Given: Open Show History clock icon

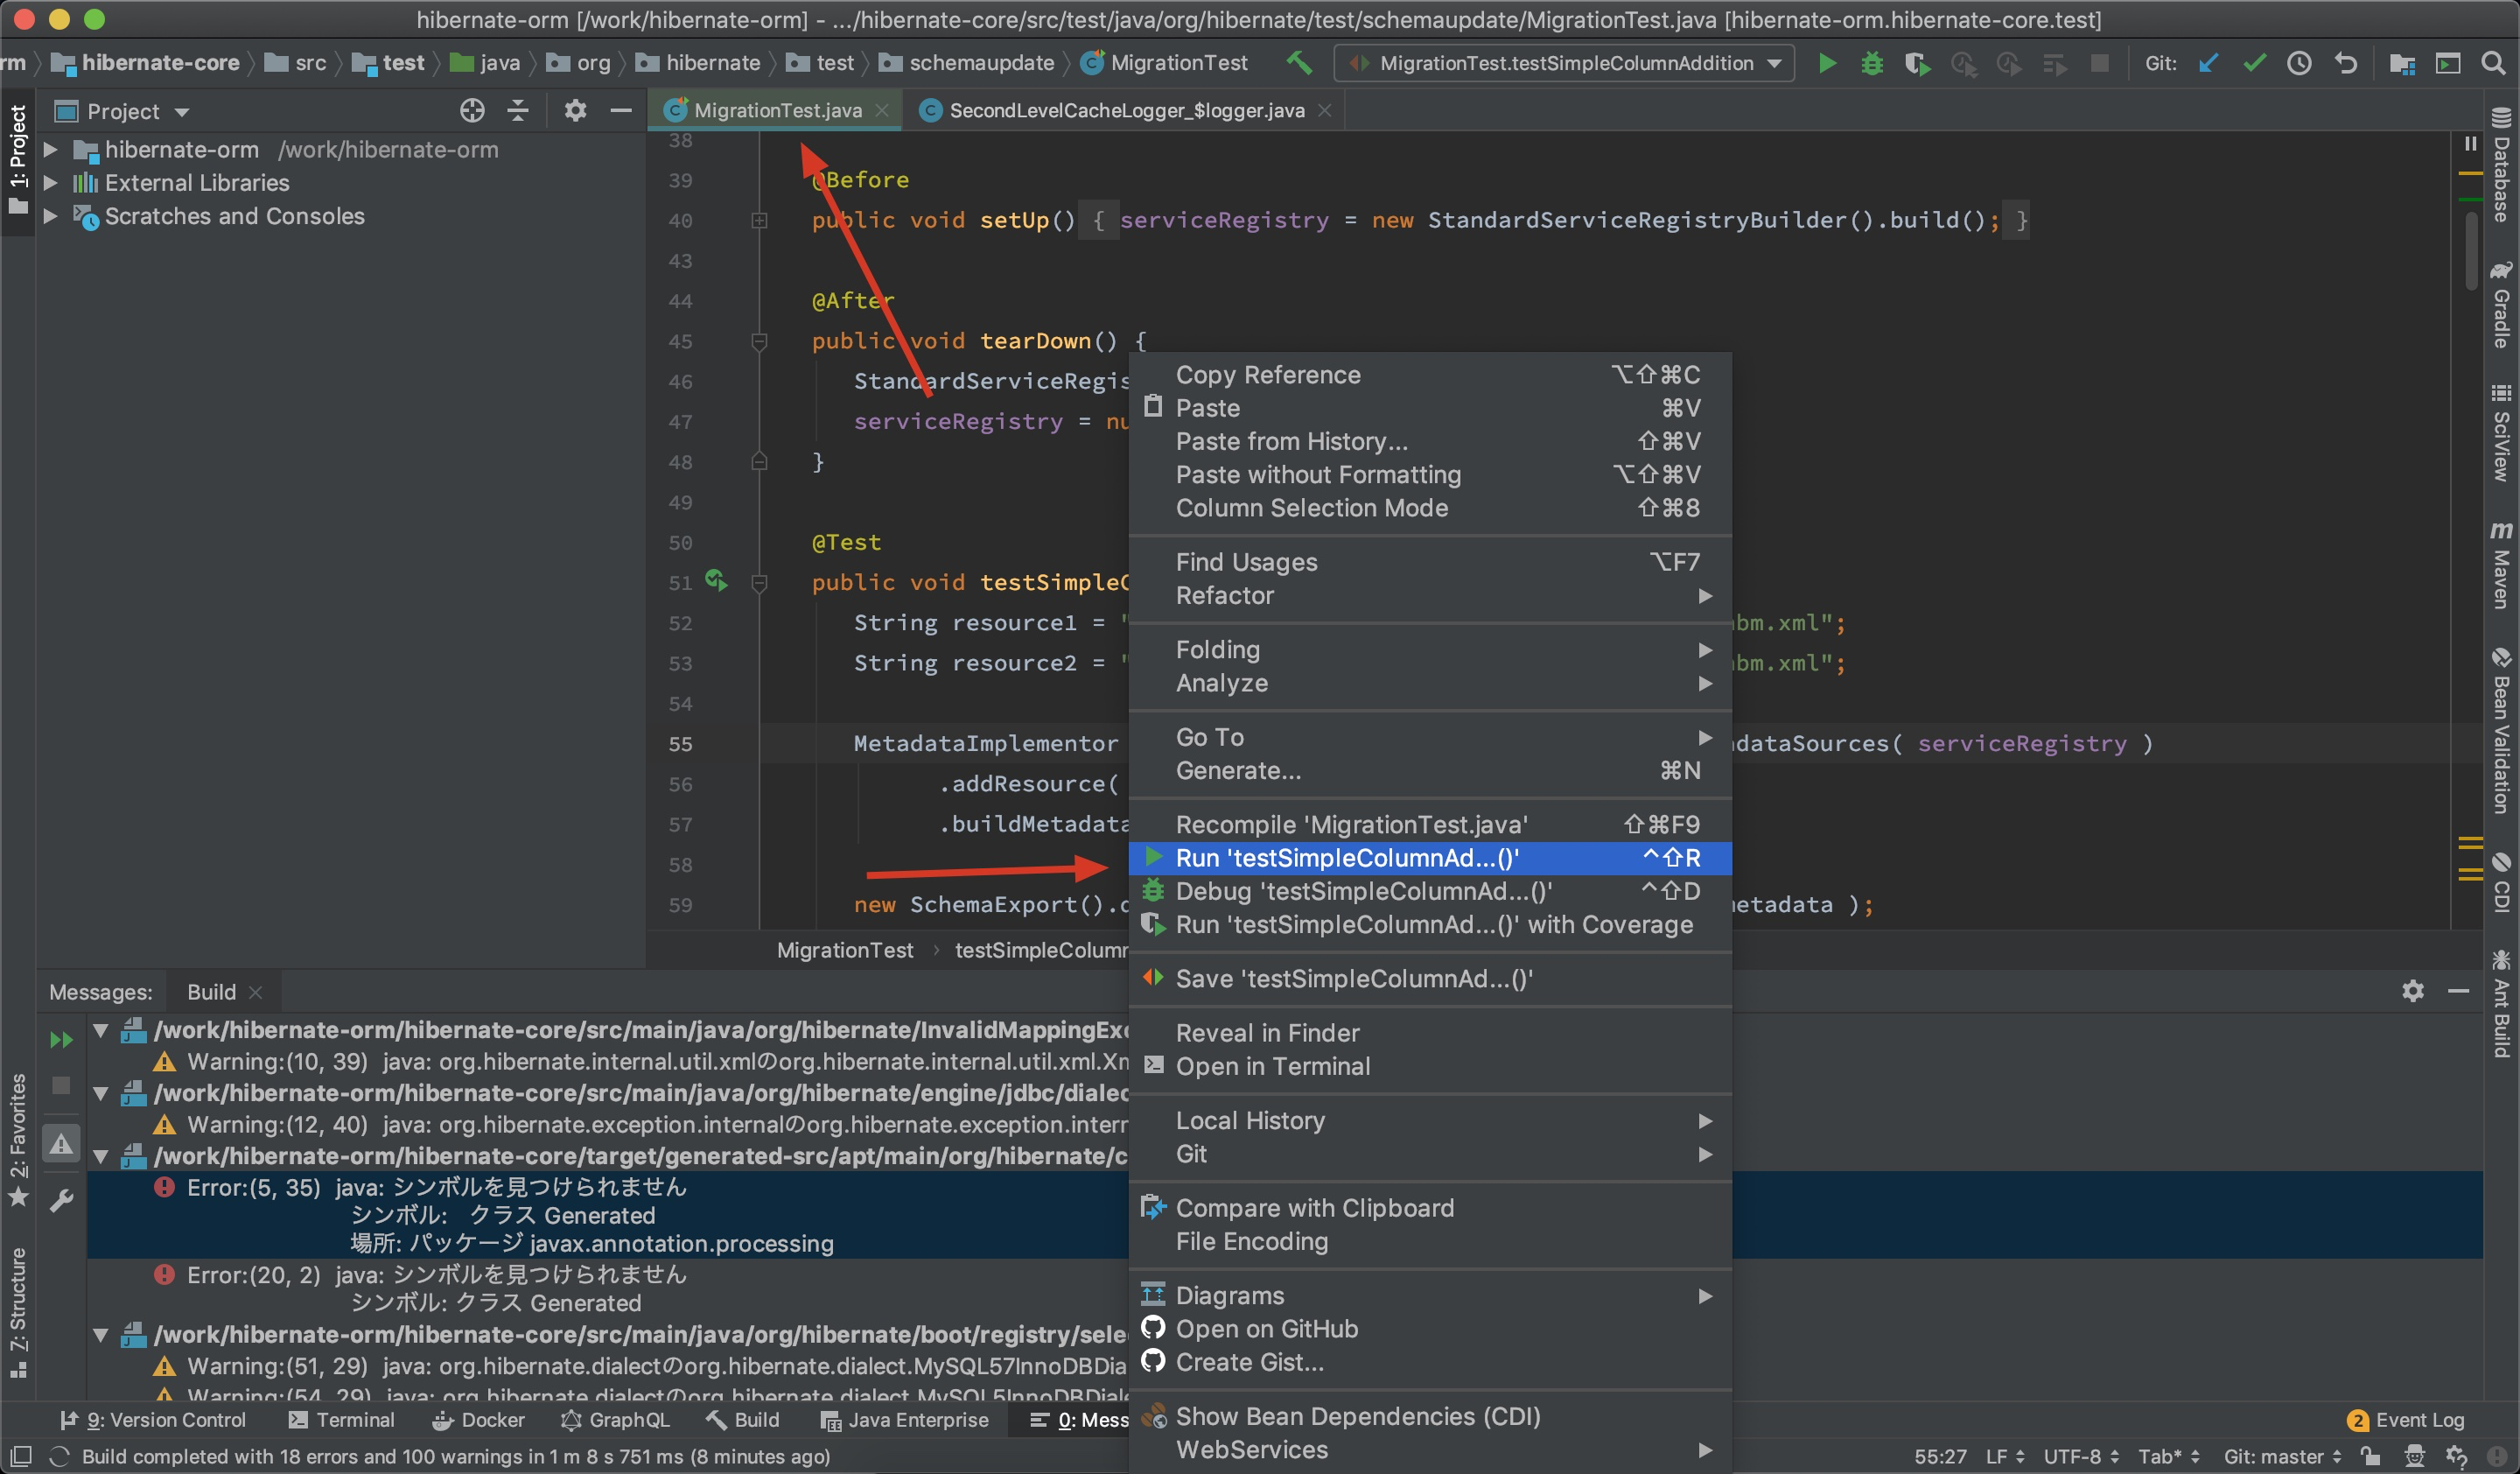Looking at the screenshot, I should (2299, 63).
